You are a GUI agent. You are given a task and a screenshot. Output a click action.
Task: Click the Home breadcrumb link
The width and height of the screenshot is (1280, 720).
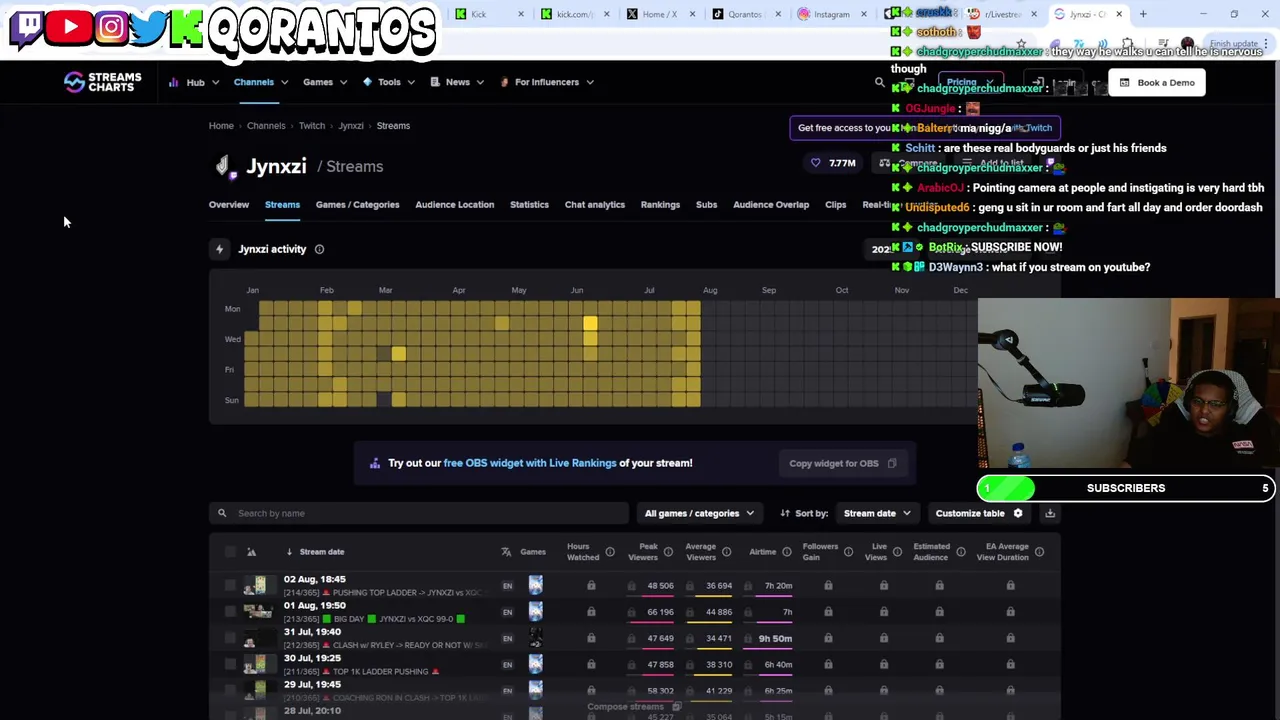pos(221,126)
